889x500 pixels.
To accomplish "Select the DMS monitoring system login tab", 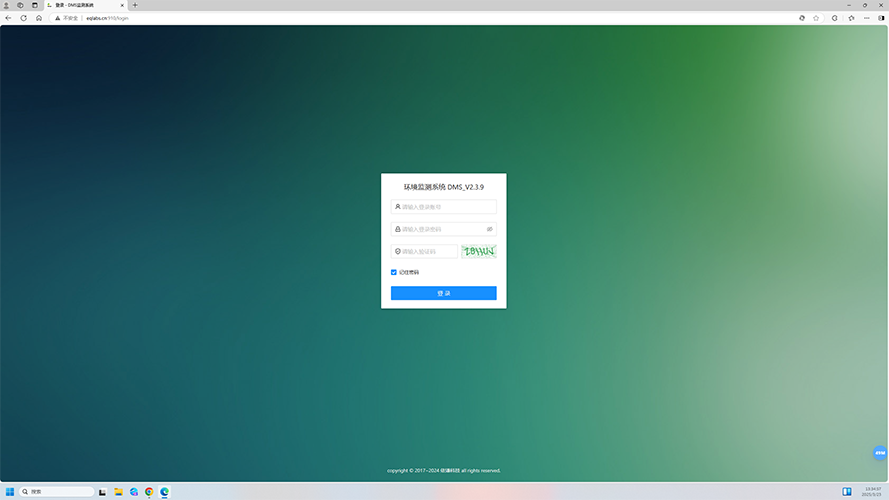I will [x=80, y=5].
